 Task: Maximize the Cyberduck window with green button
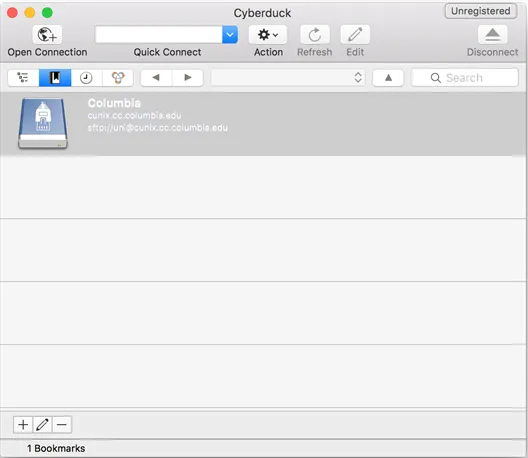click(x=47, y=13)
